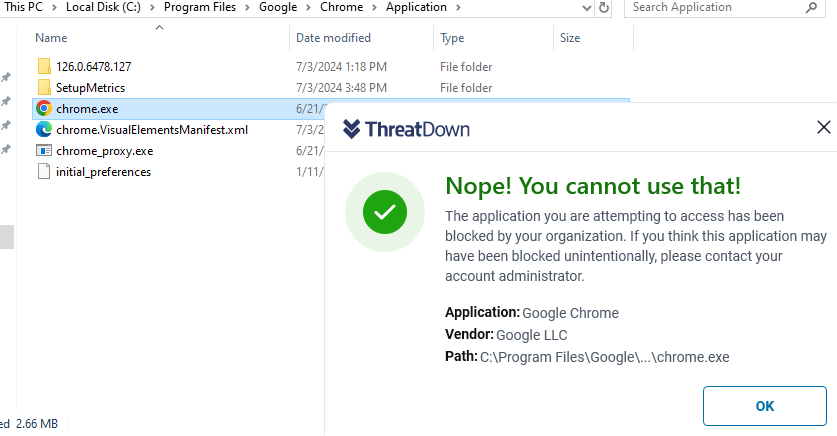837x436 pixels.
Task: Open the address bar history dropdown
Action: (586, 7)
